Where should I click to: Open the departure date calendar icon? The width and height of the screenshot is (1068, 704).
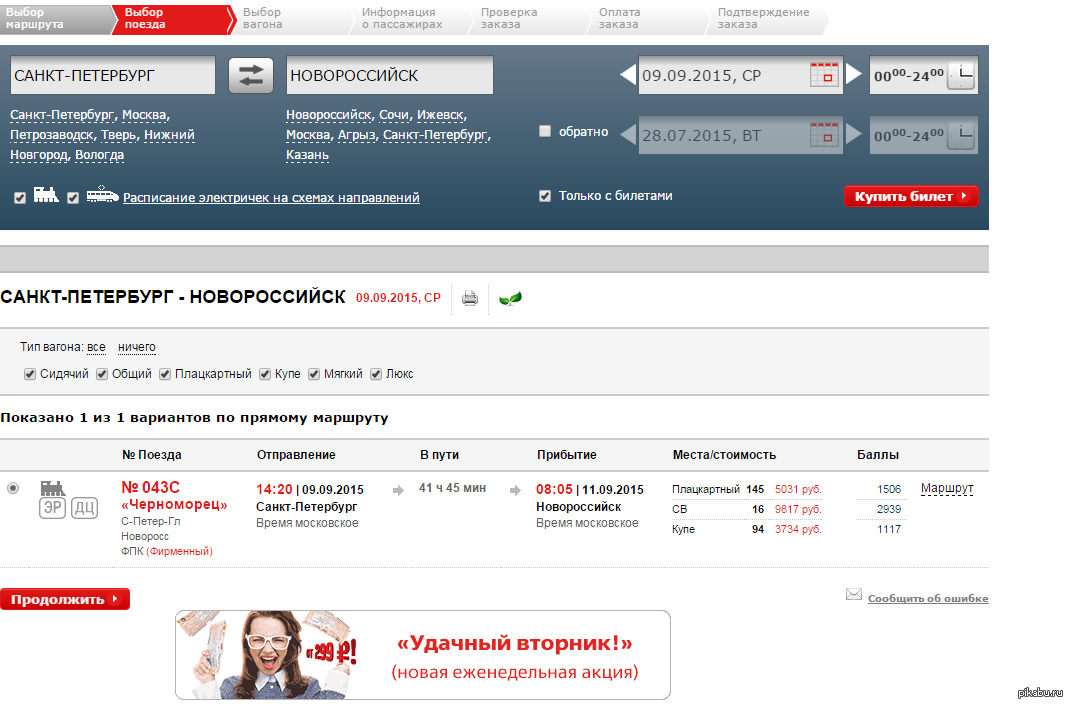(x=824, y=76)
